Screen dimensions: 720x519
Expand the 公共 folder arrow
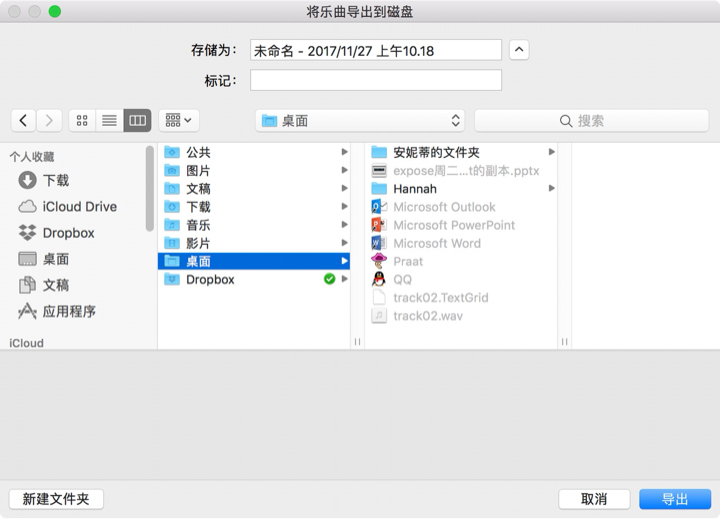344,152
